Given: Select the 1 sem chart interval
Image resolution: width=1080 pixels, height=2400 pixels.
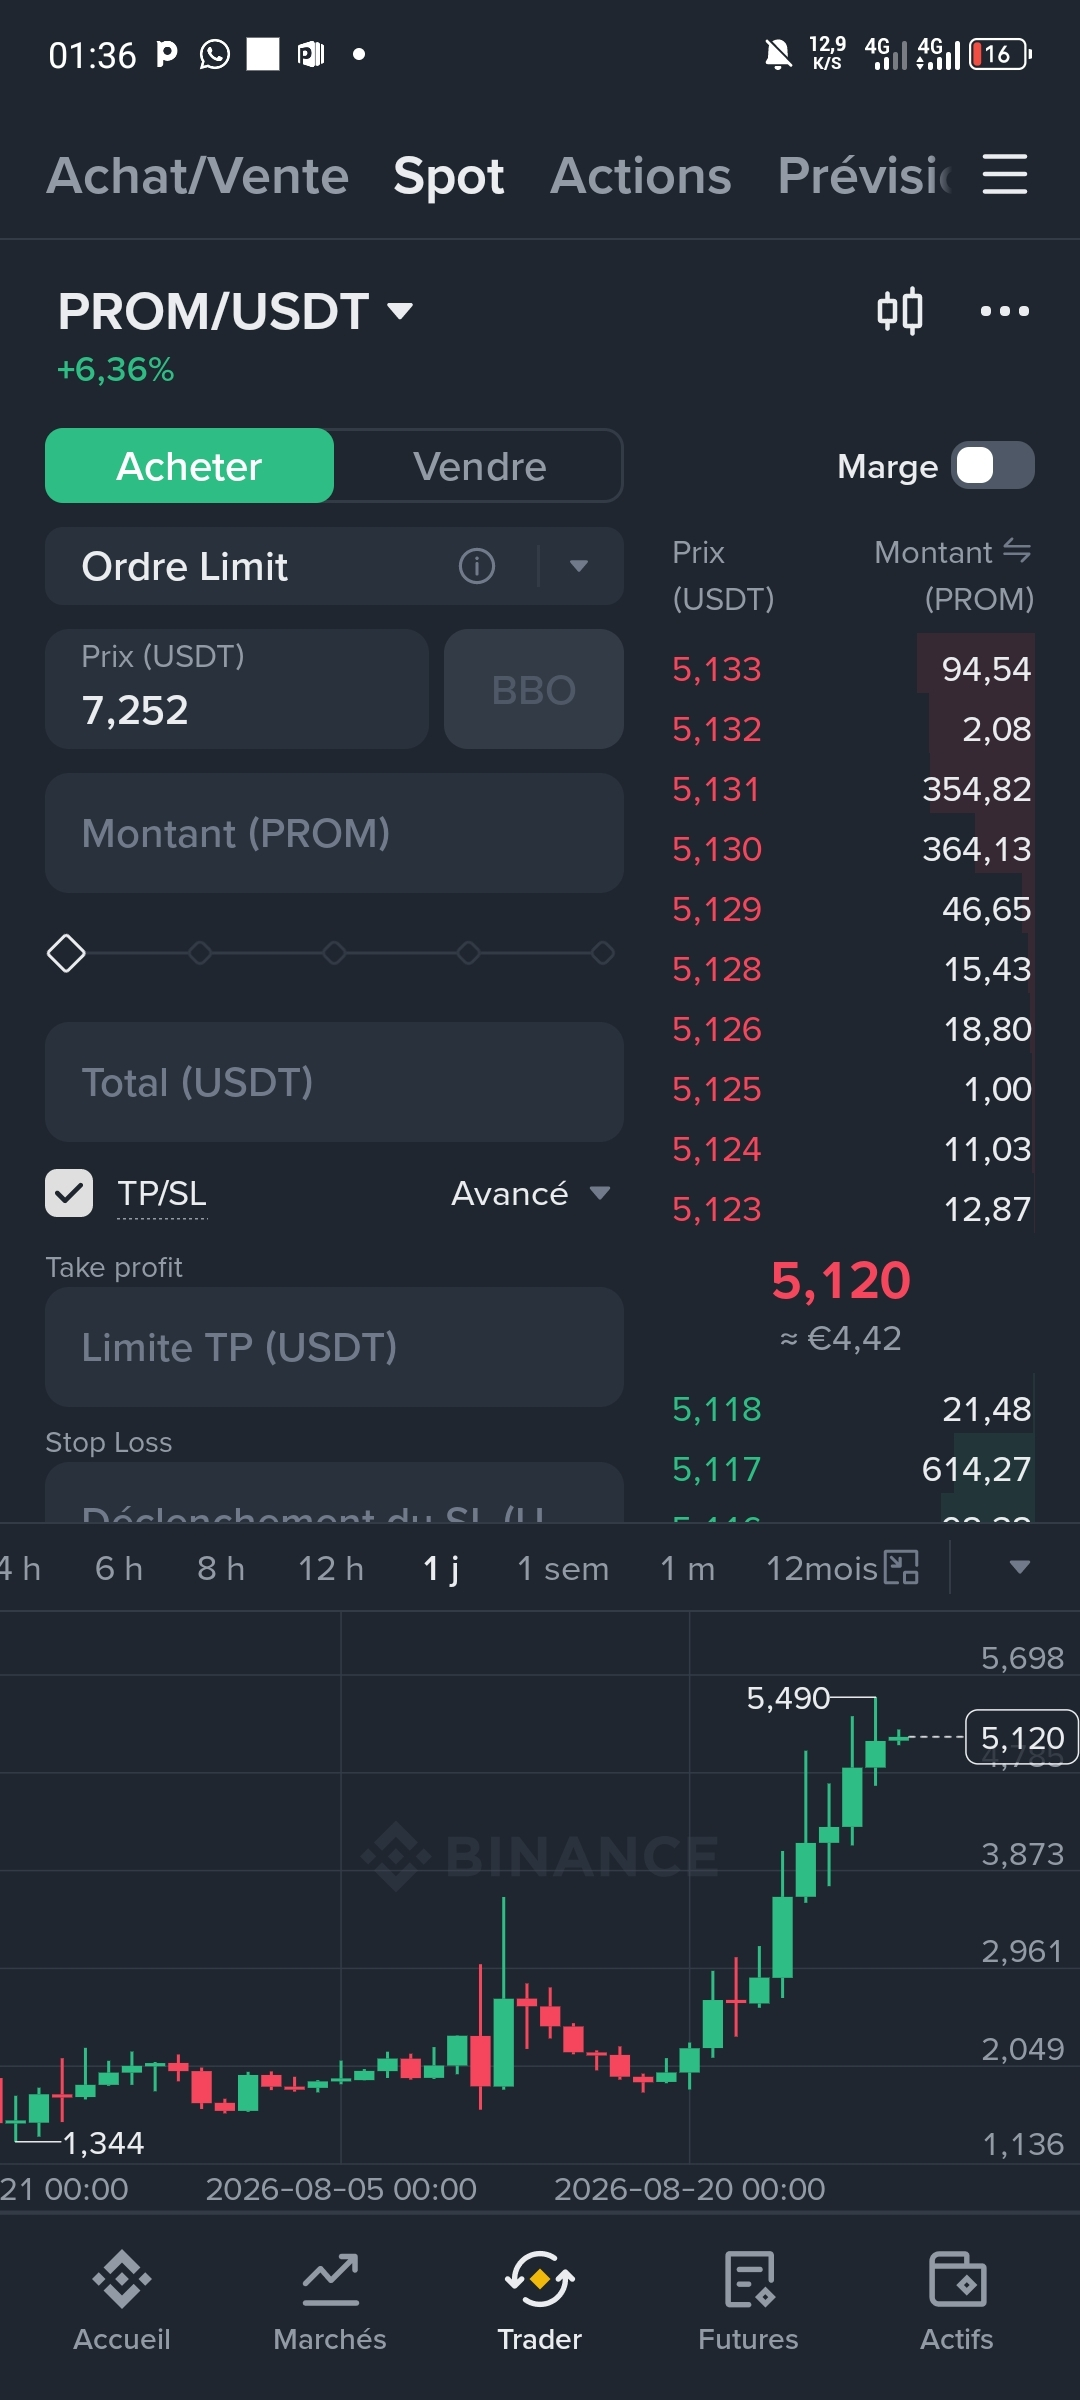Looking at the screenshot, I should (x=563, y=1568).
